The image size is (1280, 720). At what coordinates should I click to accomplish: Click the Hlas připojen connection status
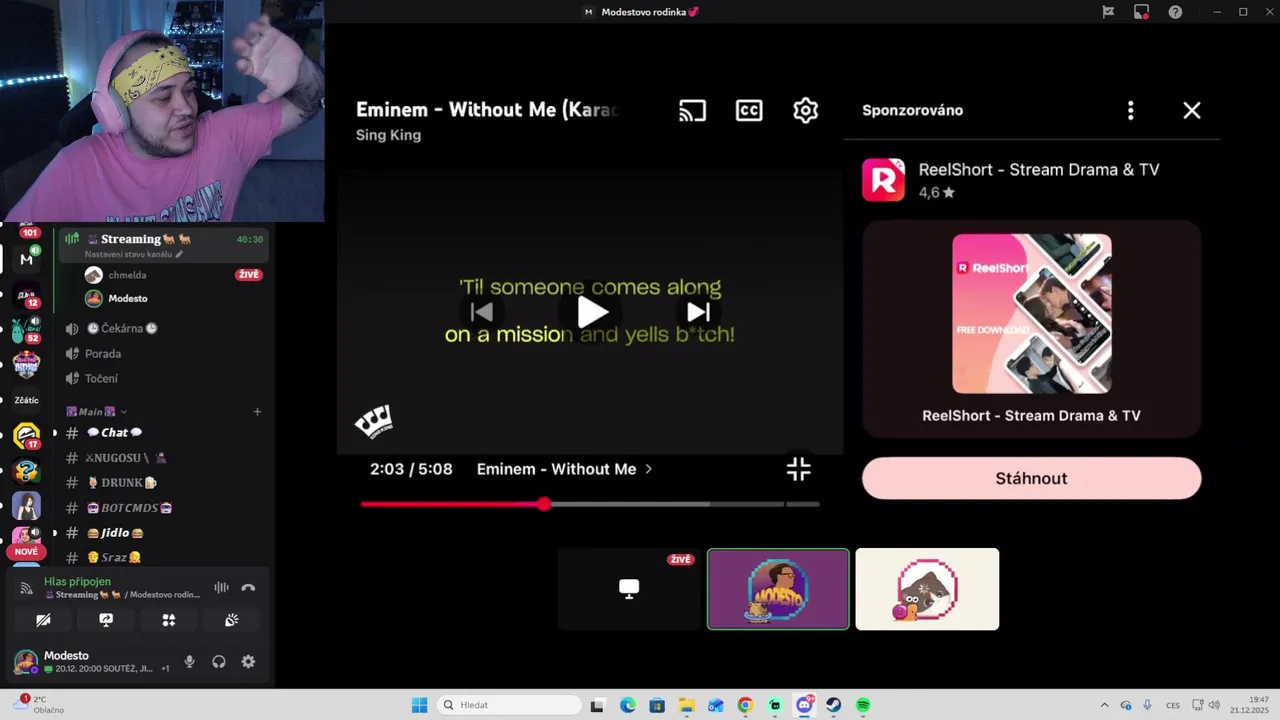[x=77, y=581]
